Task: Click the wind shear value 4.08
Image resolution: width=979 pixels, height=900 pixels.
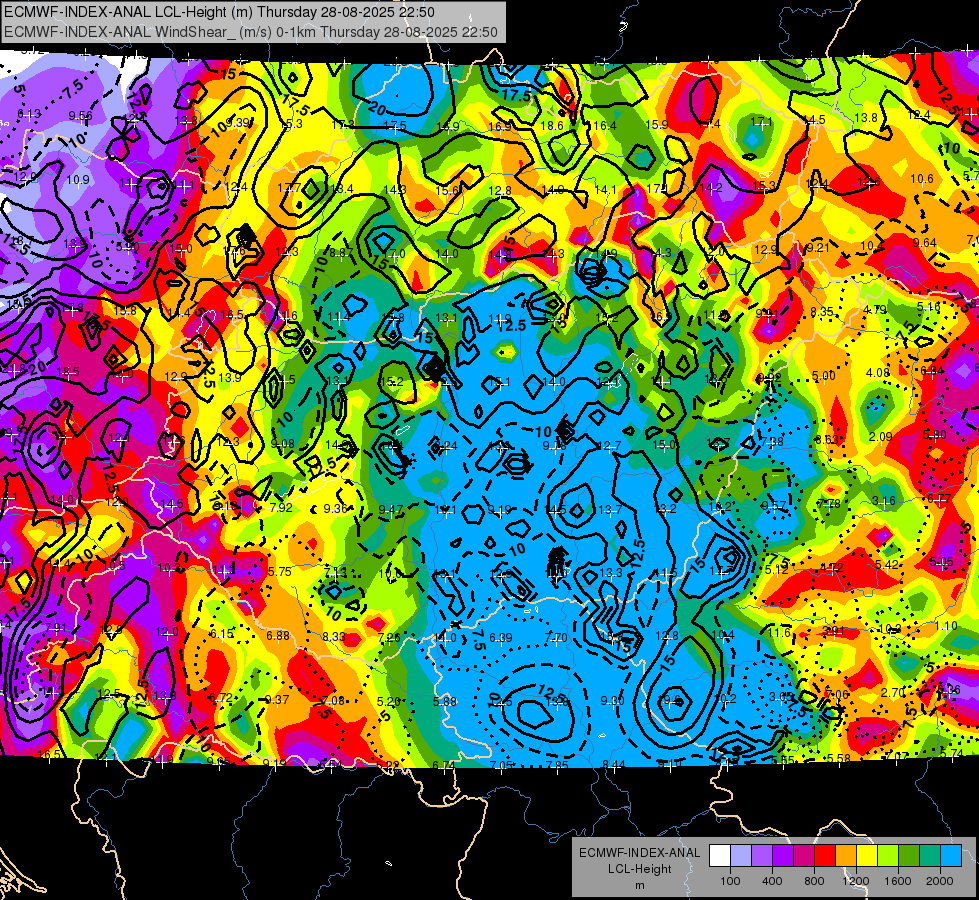Action: 878,373
